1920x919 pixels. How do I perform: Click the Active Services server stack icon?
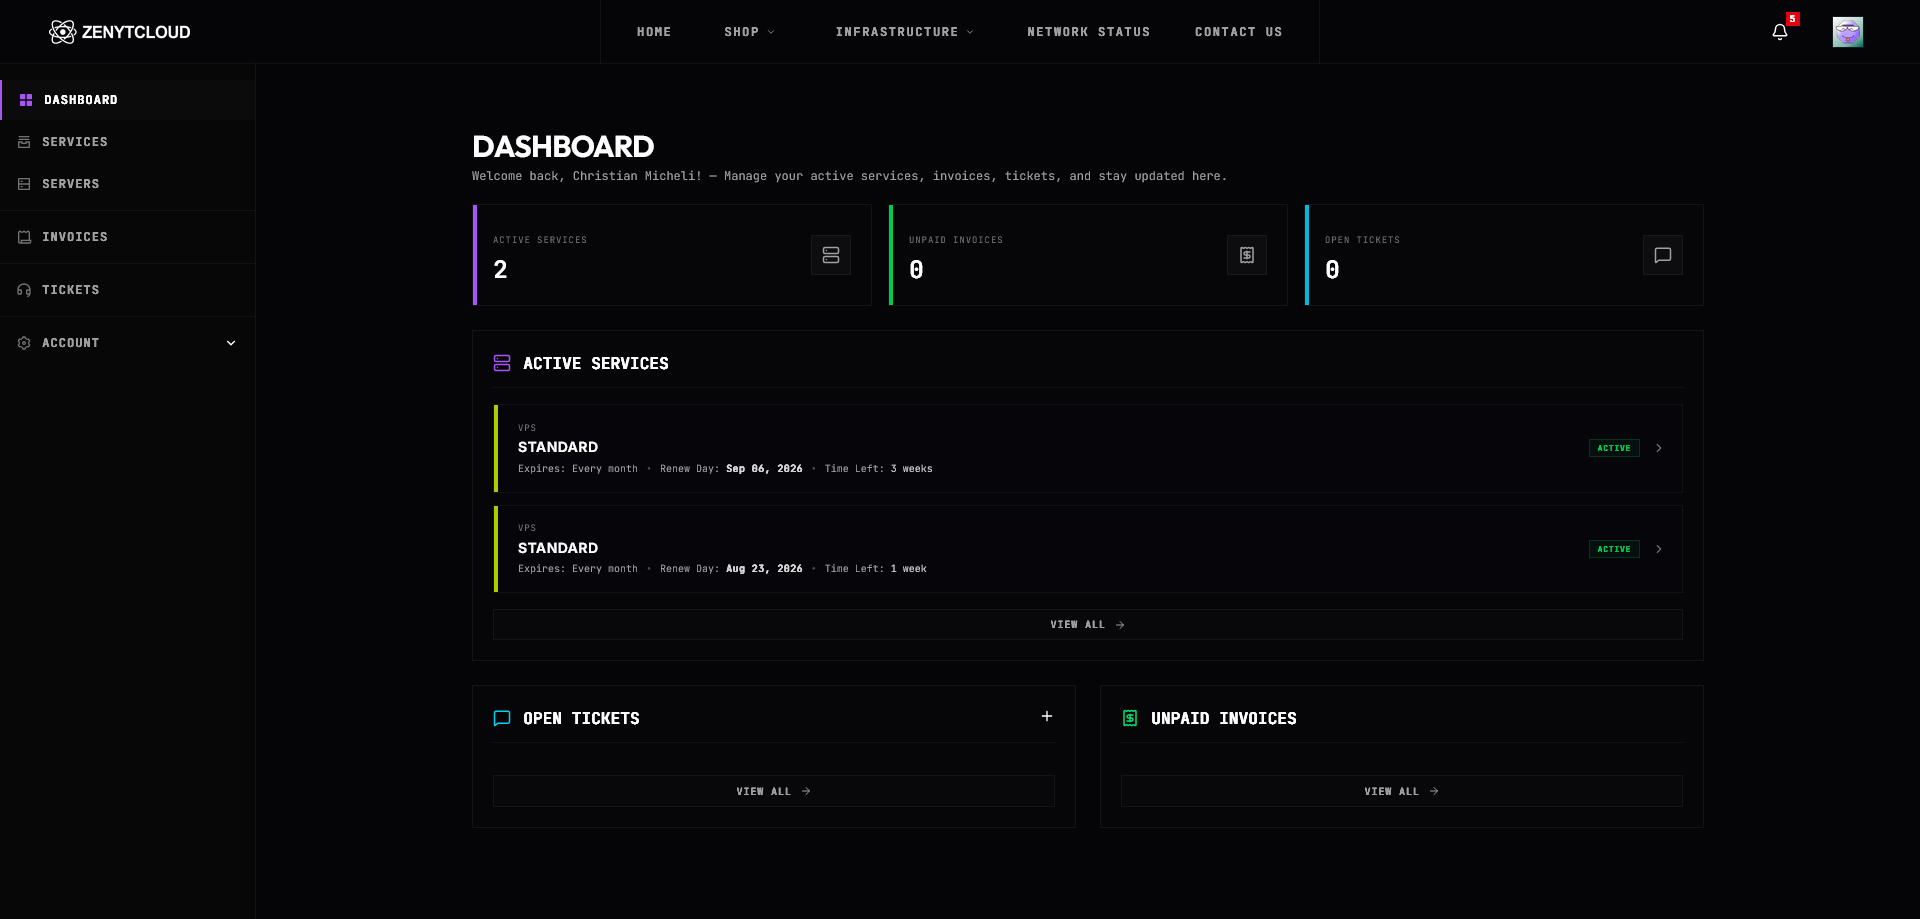831,255
